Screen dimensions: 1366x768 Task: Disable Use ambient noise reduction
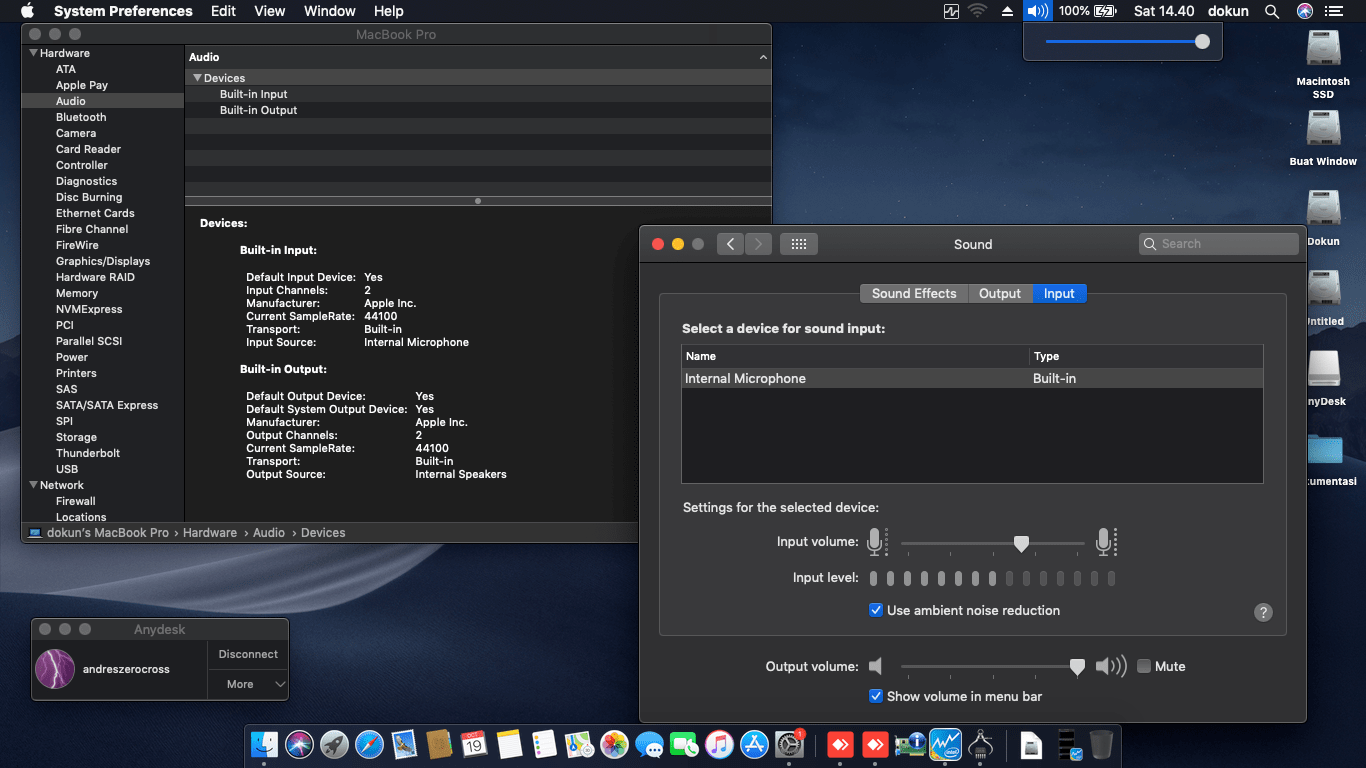[x=876, y=610]
